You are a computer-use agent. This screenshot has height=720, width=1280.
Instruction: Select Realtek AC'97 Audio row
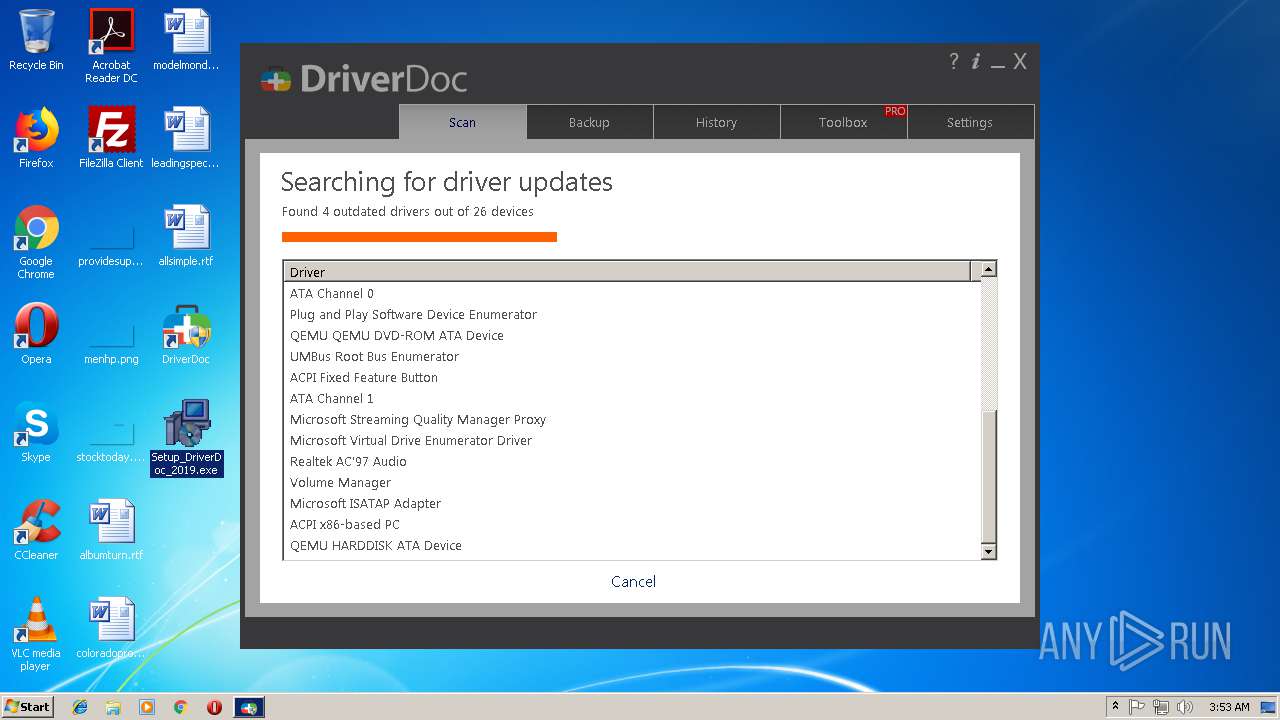631,461
